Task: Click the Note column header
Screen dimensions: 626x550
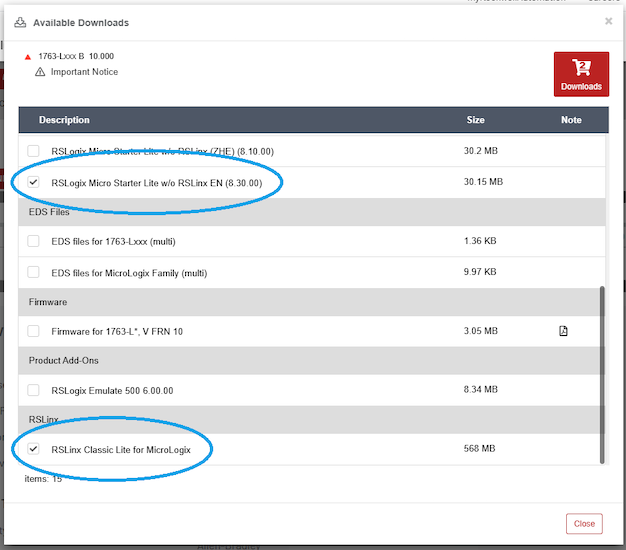Action: 571,120
